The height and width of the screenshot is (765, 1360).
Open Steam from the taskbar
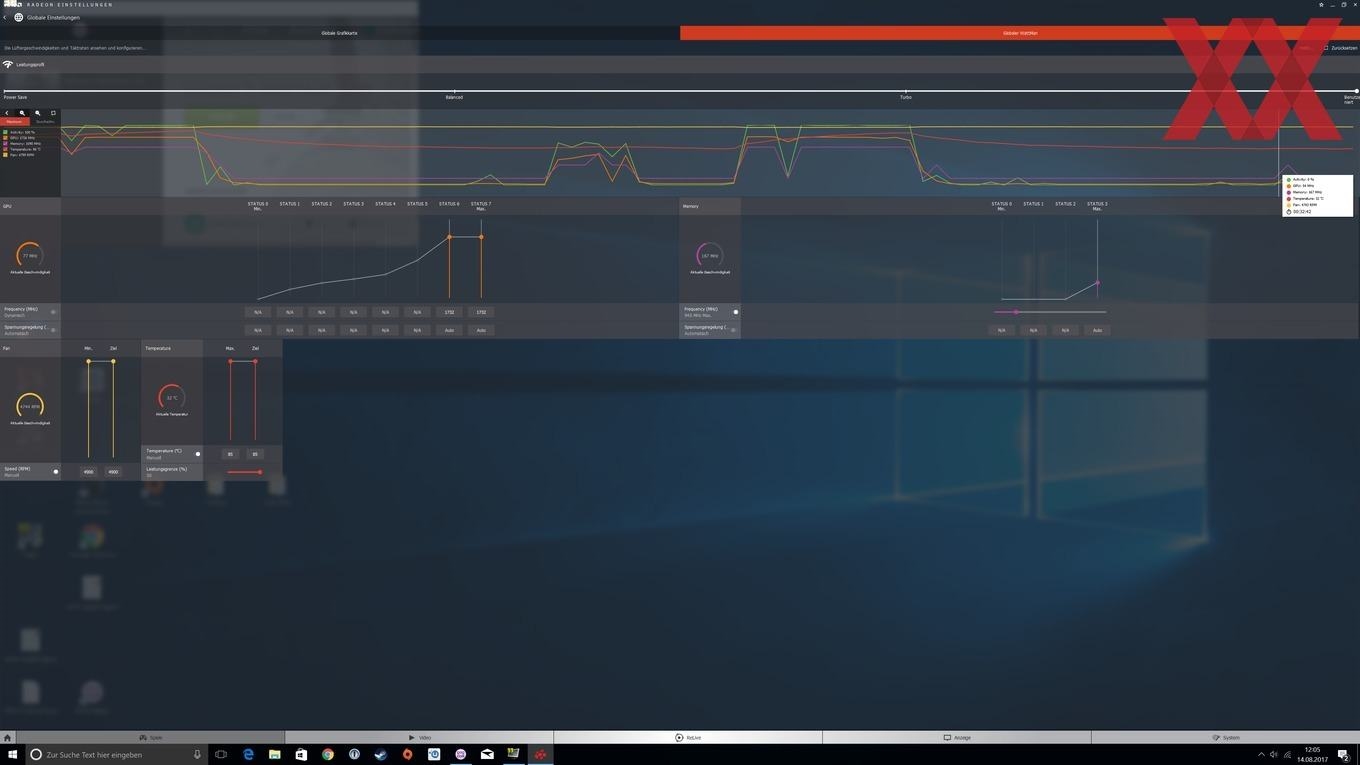coord(380,755)
